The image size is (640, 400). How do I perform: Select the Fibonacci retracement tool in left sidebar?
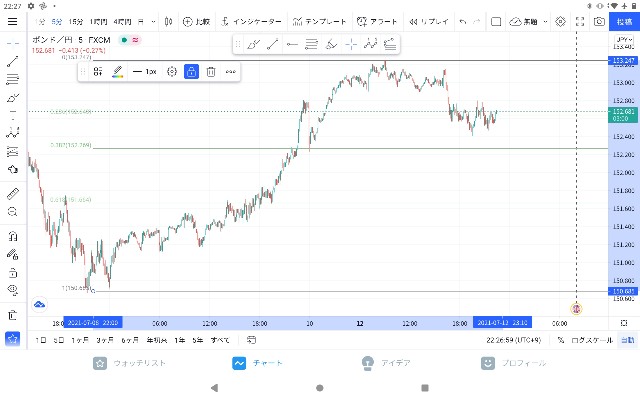(13, 79)
